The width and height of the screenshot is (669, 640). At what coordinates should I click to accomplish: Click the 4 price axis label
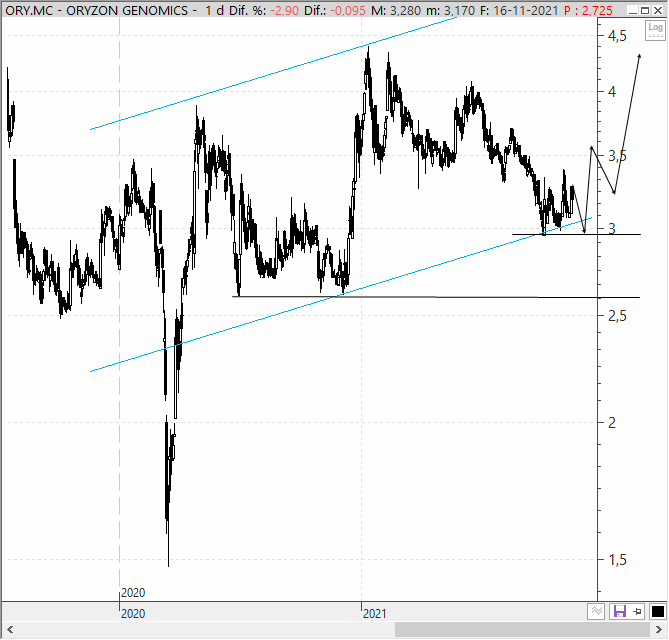coord(612,92)
